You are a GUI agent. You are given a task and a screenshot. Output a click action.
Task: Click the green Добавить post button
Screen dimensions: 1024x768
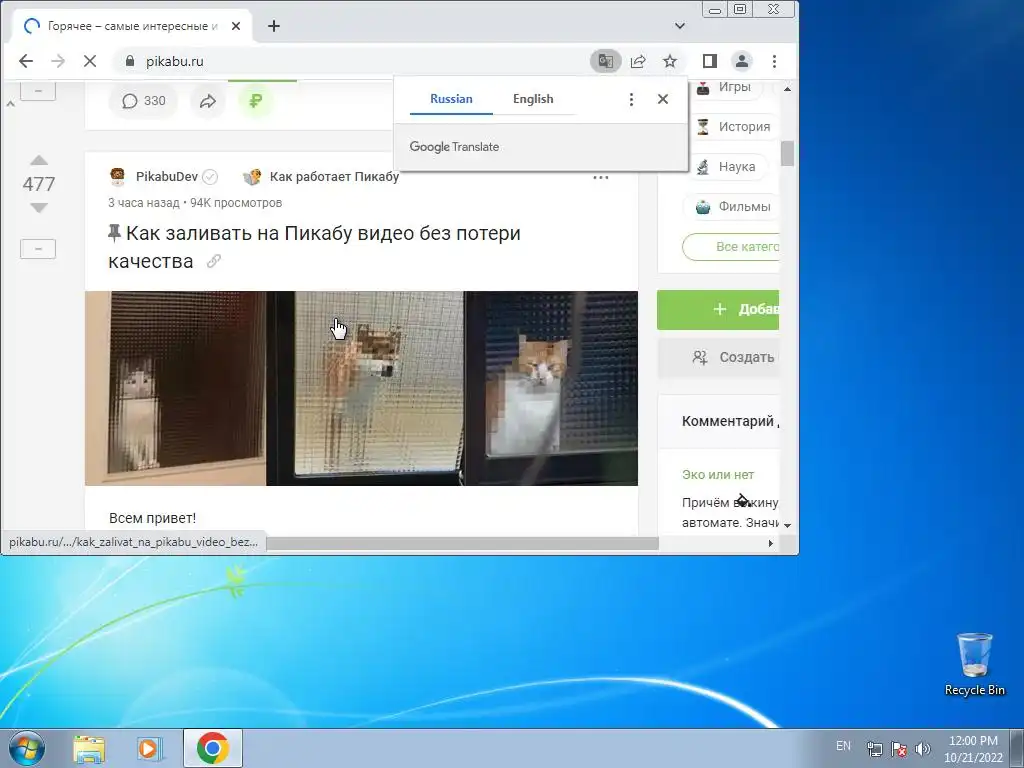click(x=718, y=310)
